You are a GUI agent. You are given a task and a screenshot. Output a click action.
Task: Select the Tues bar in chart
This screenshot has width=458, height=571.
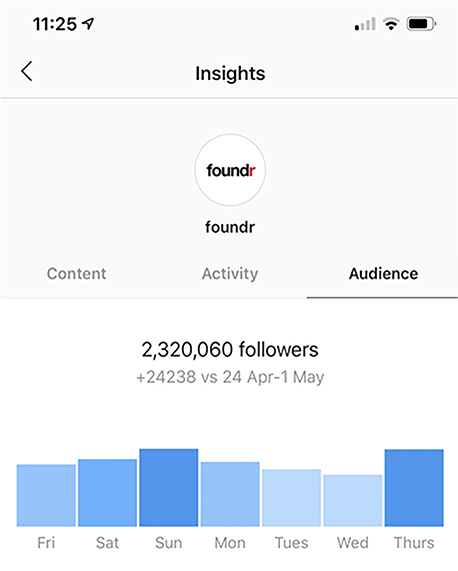click(x=291, y=498)
